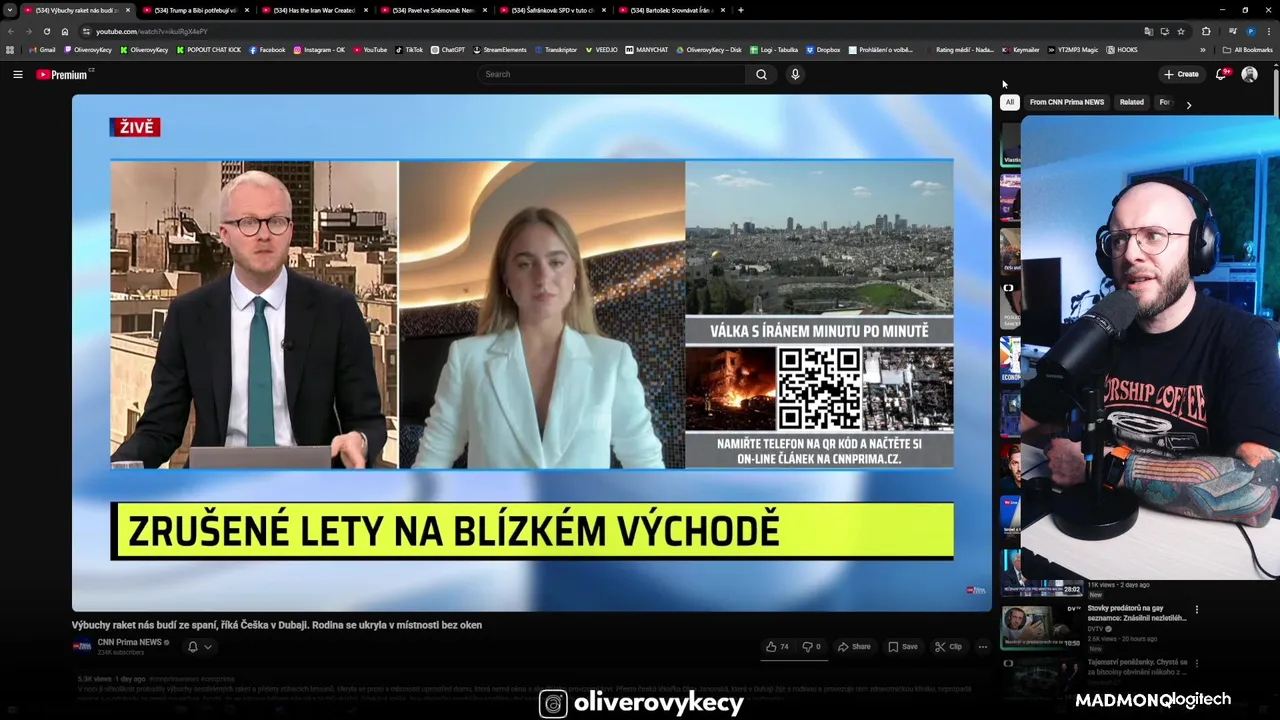This screenshot has width=1280, height=720.
Task: Open the account avatar menu
Action: click(x=1249, y=74)
